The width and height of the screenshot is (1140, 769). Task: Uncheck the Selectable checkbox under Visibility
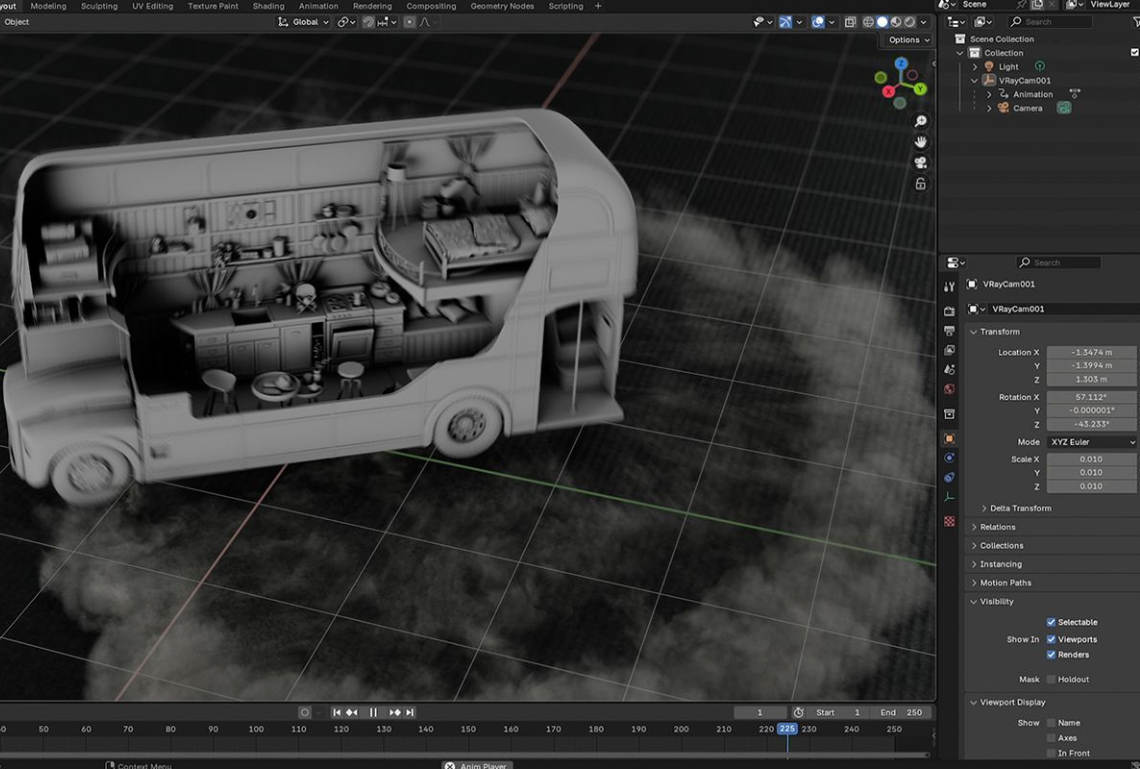[x=1049, y=621]
